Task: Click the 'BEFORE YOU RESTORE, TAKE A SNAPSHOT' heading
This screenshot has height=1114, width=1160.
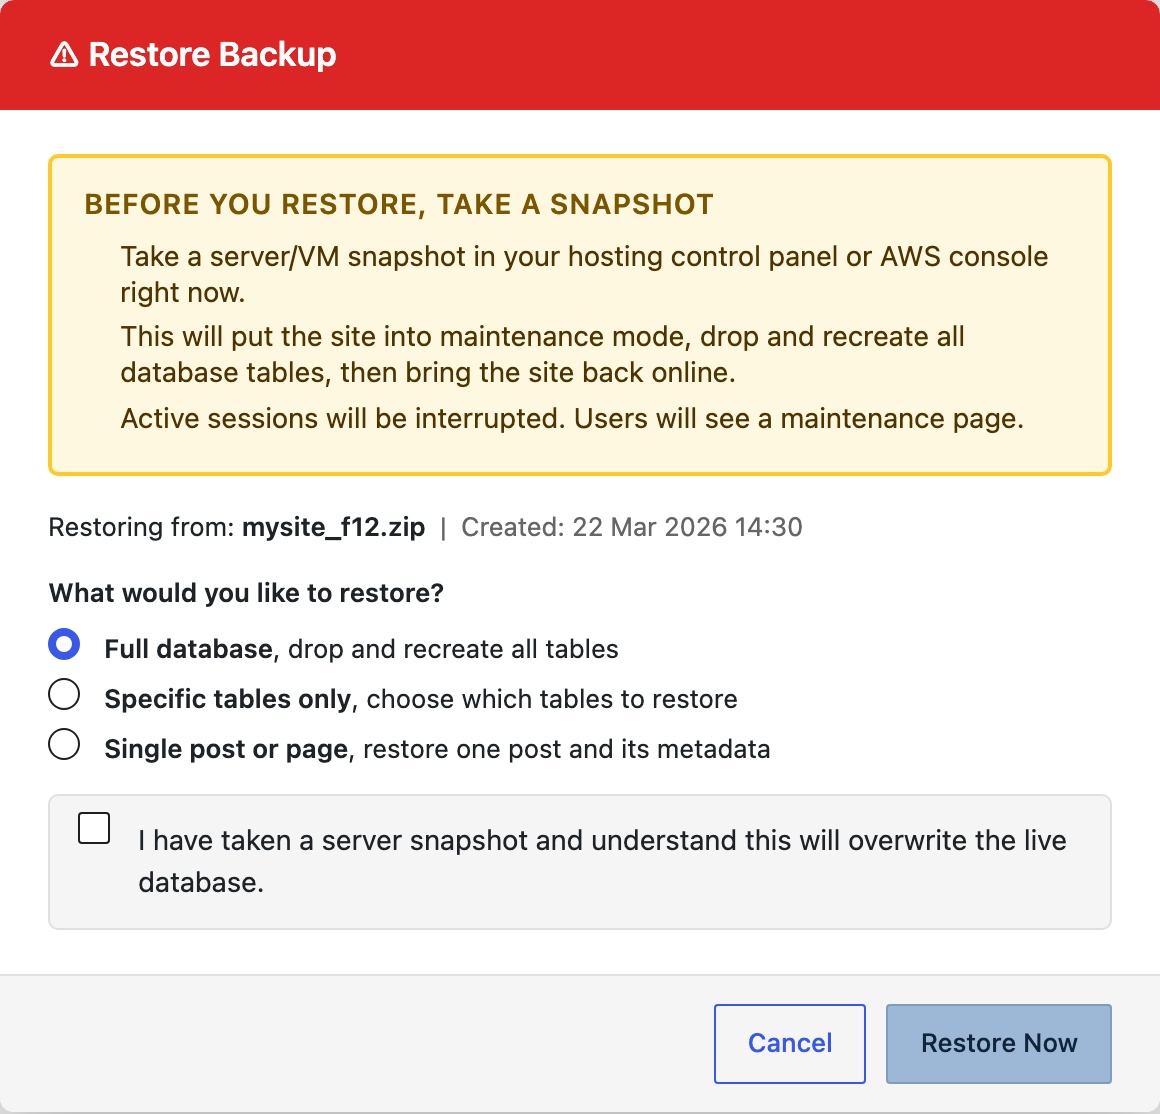Action: 399,204
